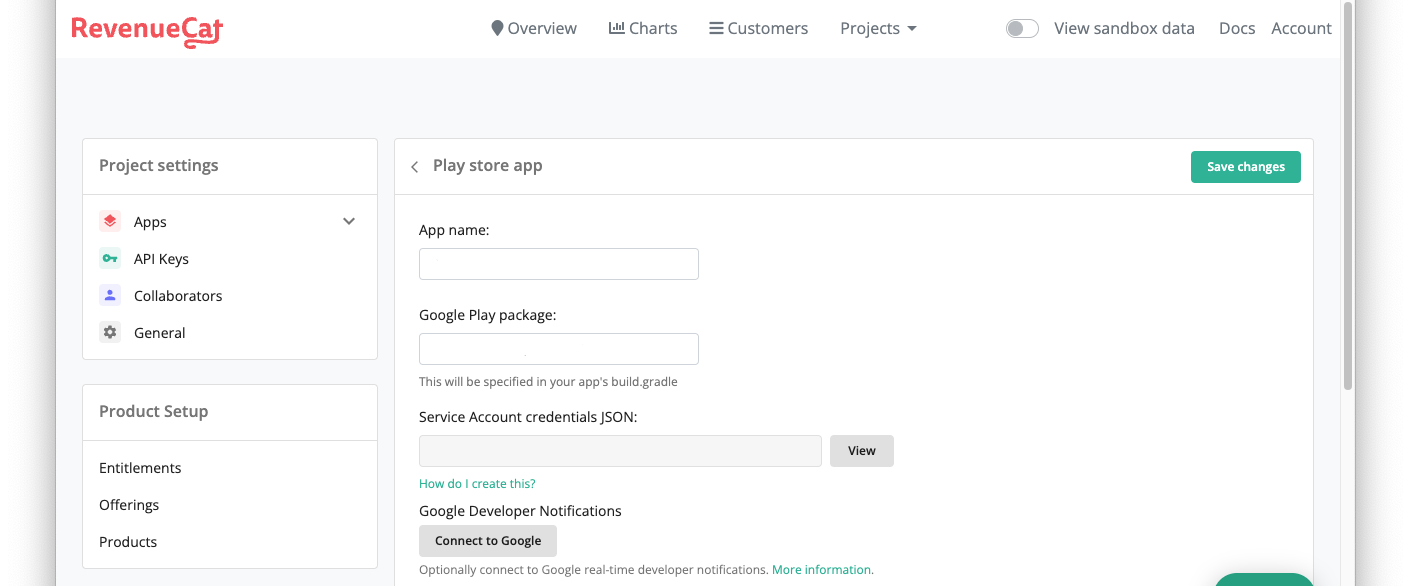Collapse the Apps section chevron
Image resolution: width=1411 pixels, height=586 pixels.
coord(348,221)
